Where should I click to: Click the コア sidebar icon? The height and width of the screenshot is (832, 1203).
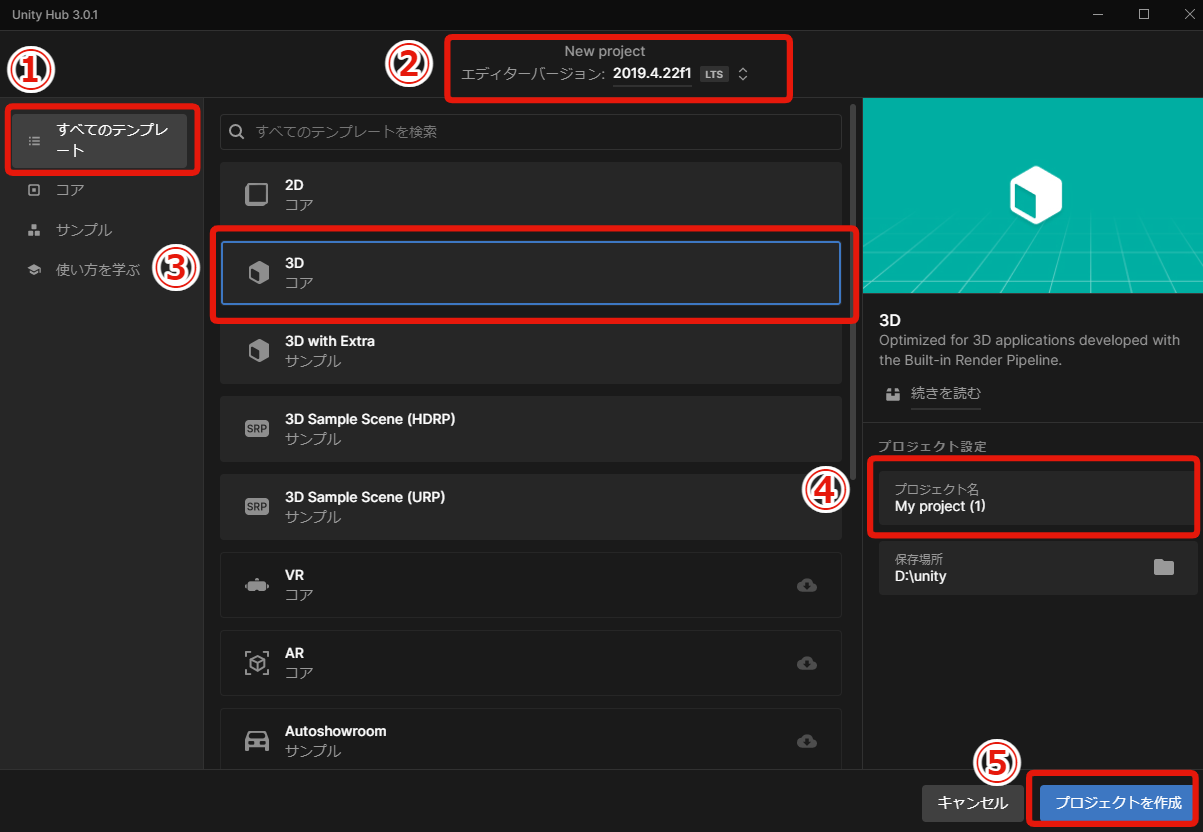[x=34, y=189]
